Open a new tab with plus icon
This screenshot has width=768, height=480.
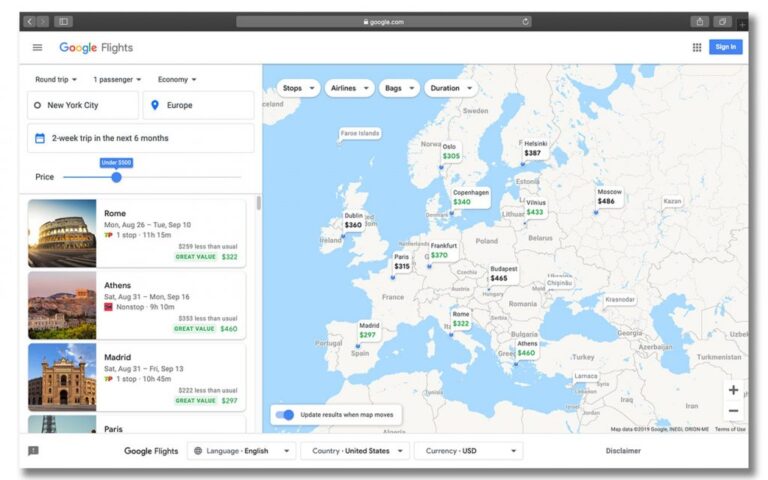pos(743,24)
